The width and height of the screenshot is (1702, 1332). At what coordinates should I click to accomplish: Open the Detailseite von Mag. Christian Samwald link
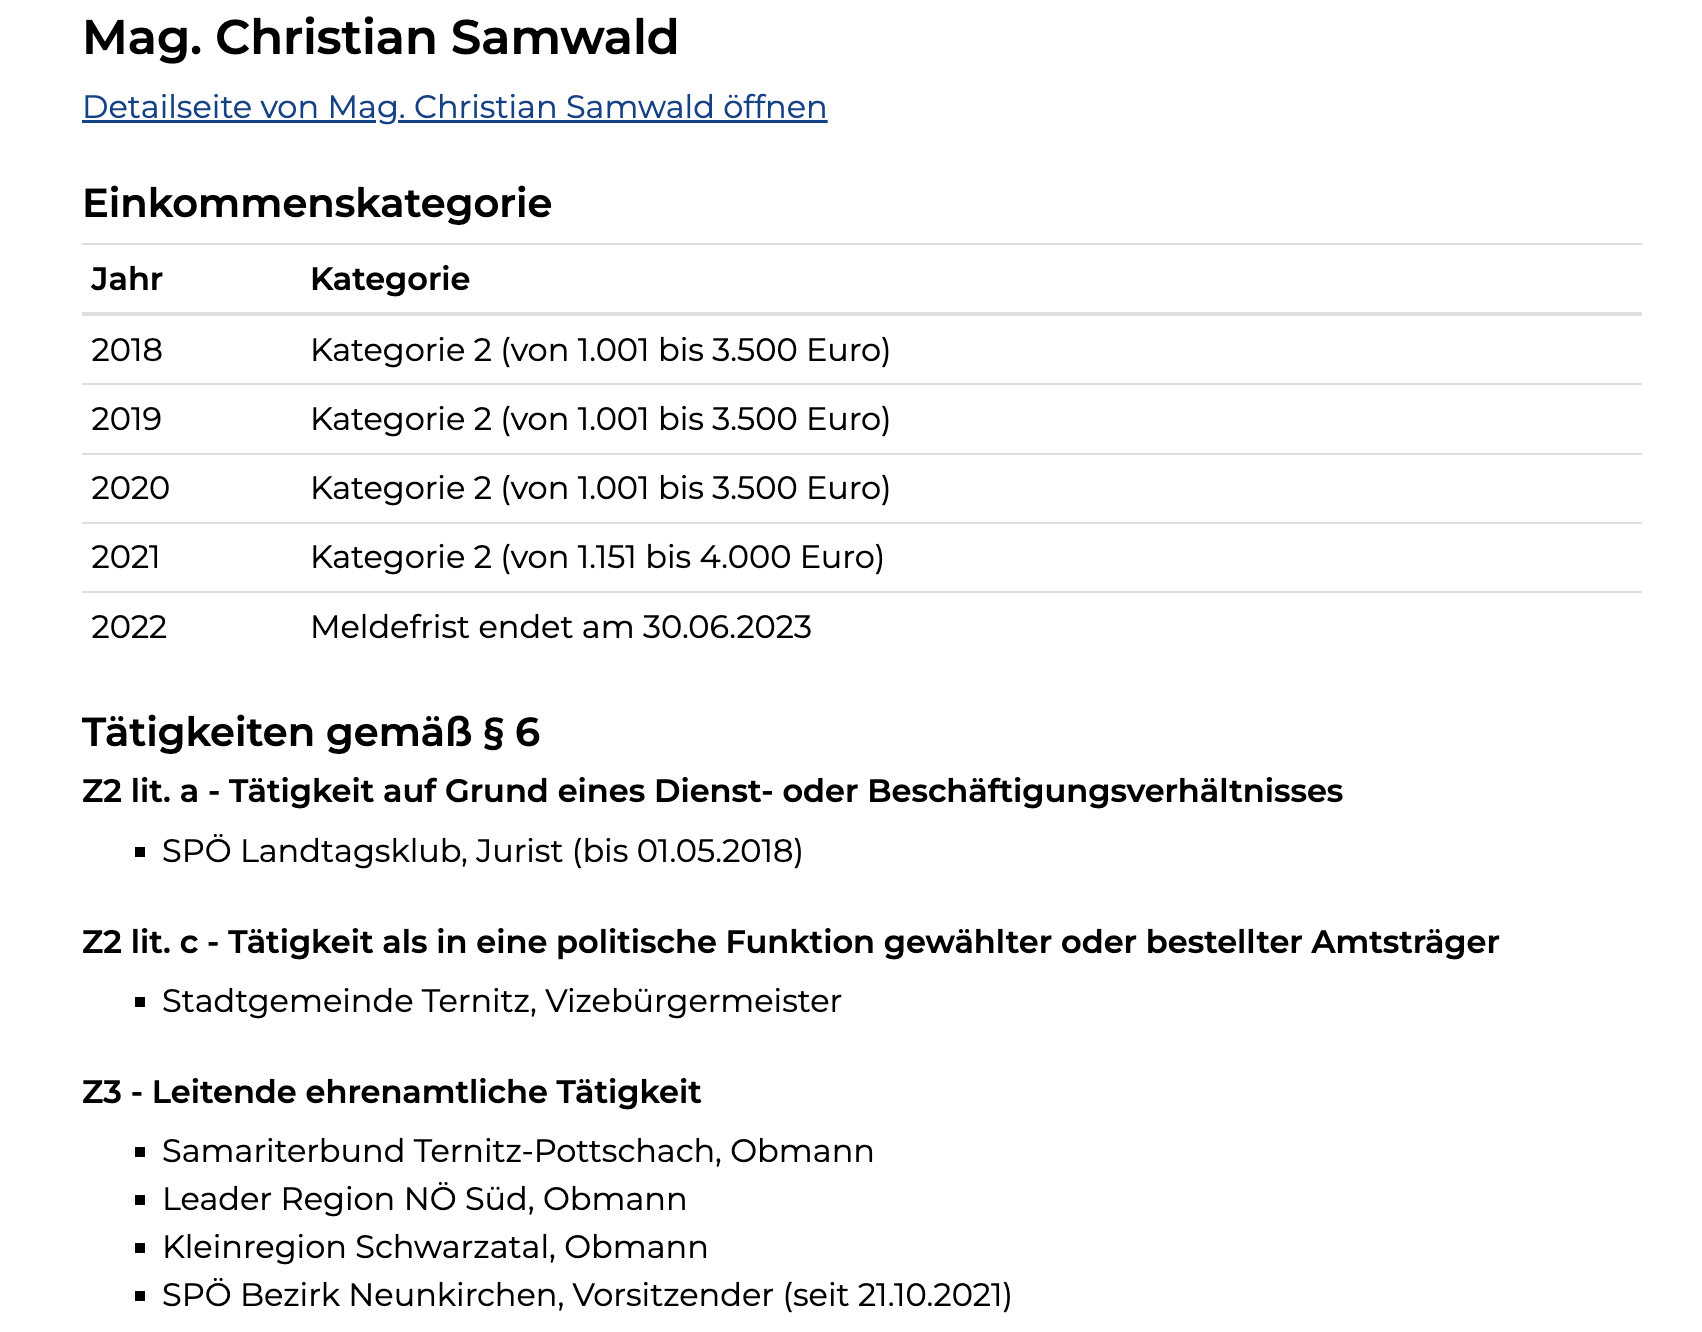pyautogui.click(x=454, y=107)
